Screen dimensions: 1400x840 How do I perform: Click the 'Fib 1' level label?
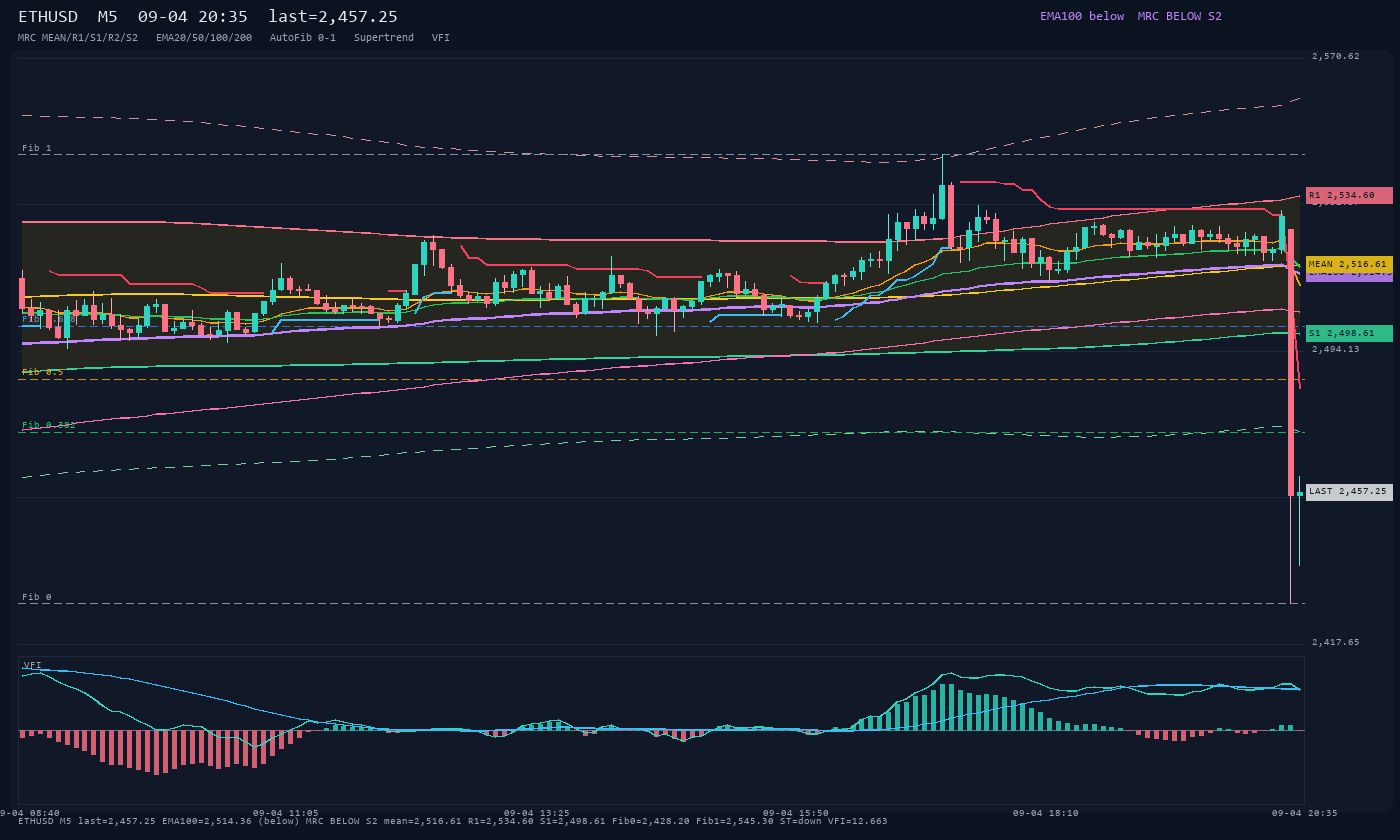click(x=37, y=148)
